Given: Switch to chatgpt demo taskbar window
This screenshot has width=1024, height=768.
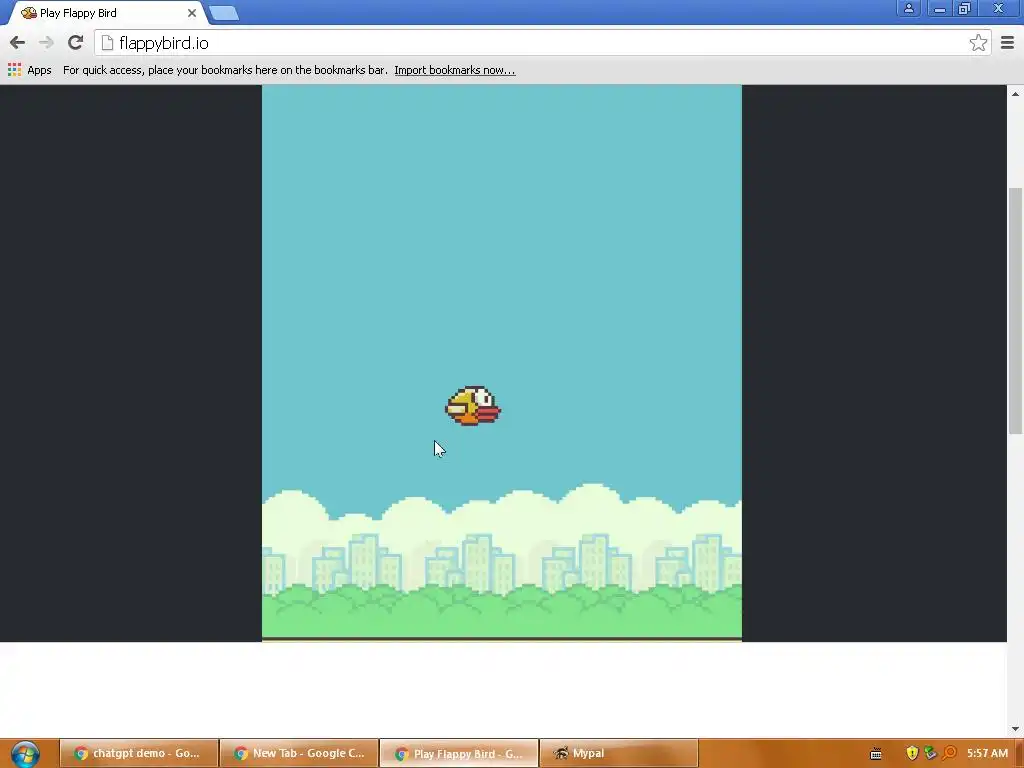Looking at the screenshot, I should tap(138, 754).
